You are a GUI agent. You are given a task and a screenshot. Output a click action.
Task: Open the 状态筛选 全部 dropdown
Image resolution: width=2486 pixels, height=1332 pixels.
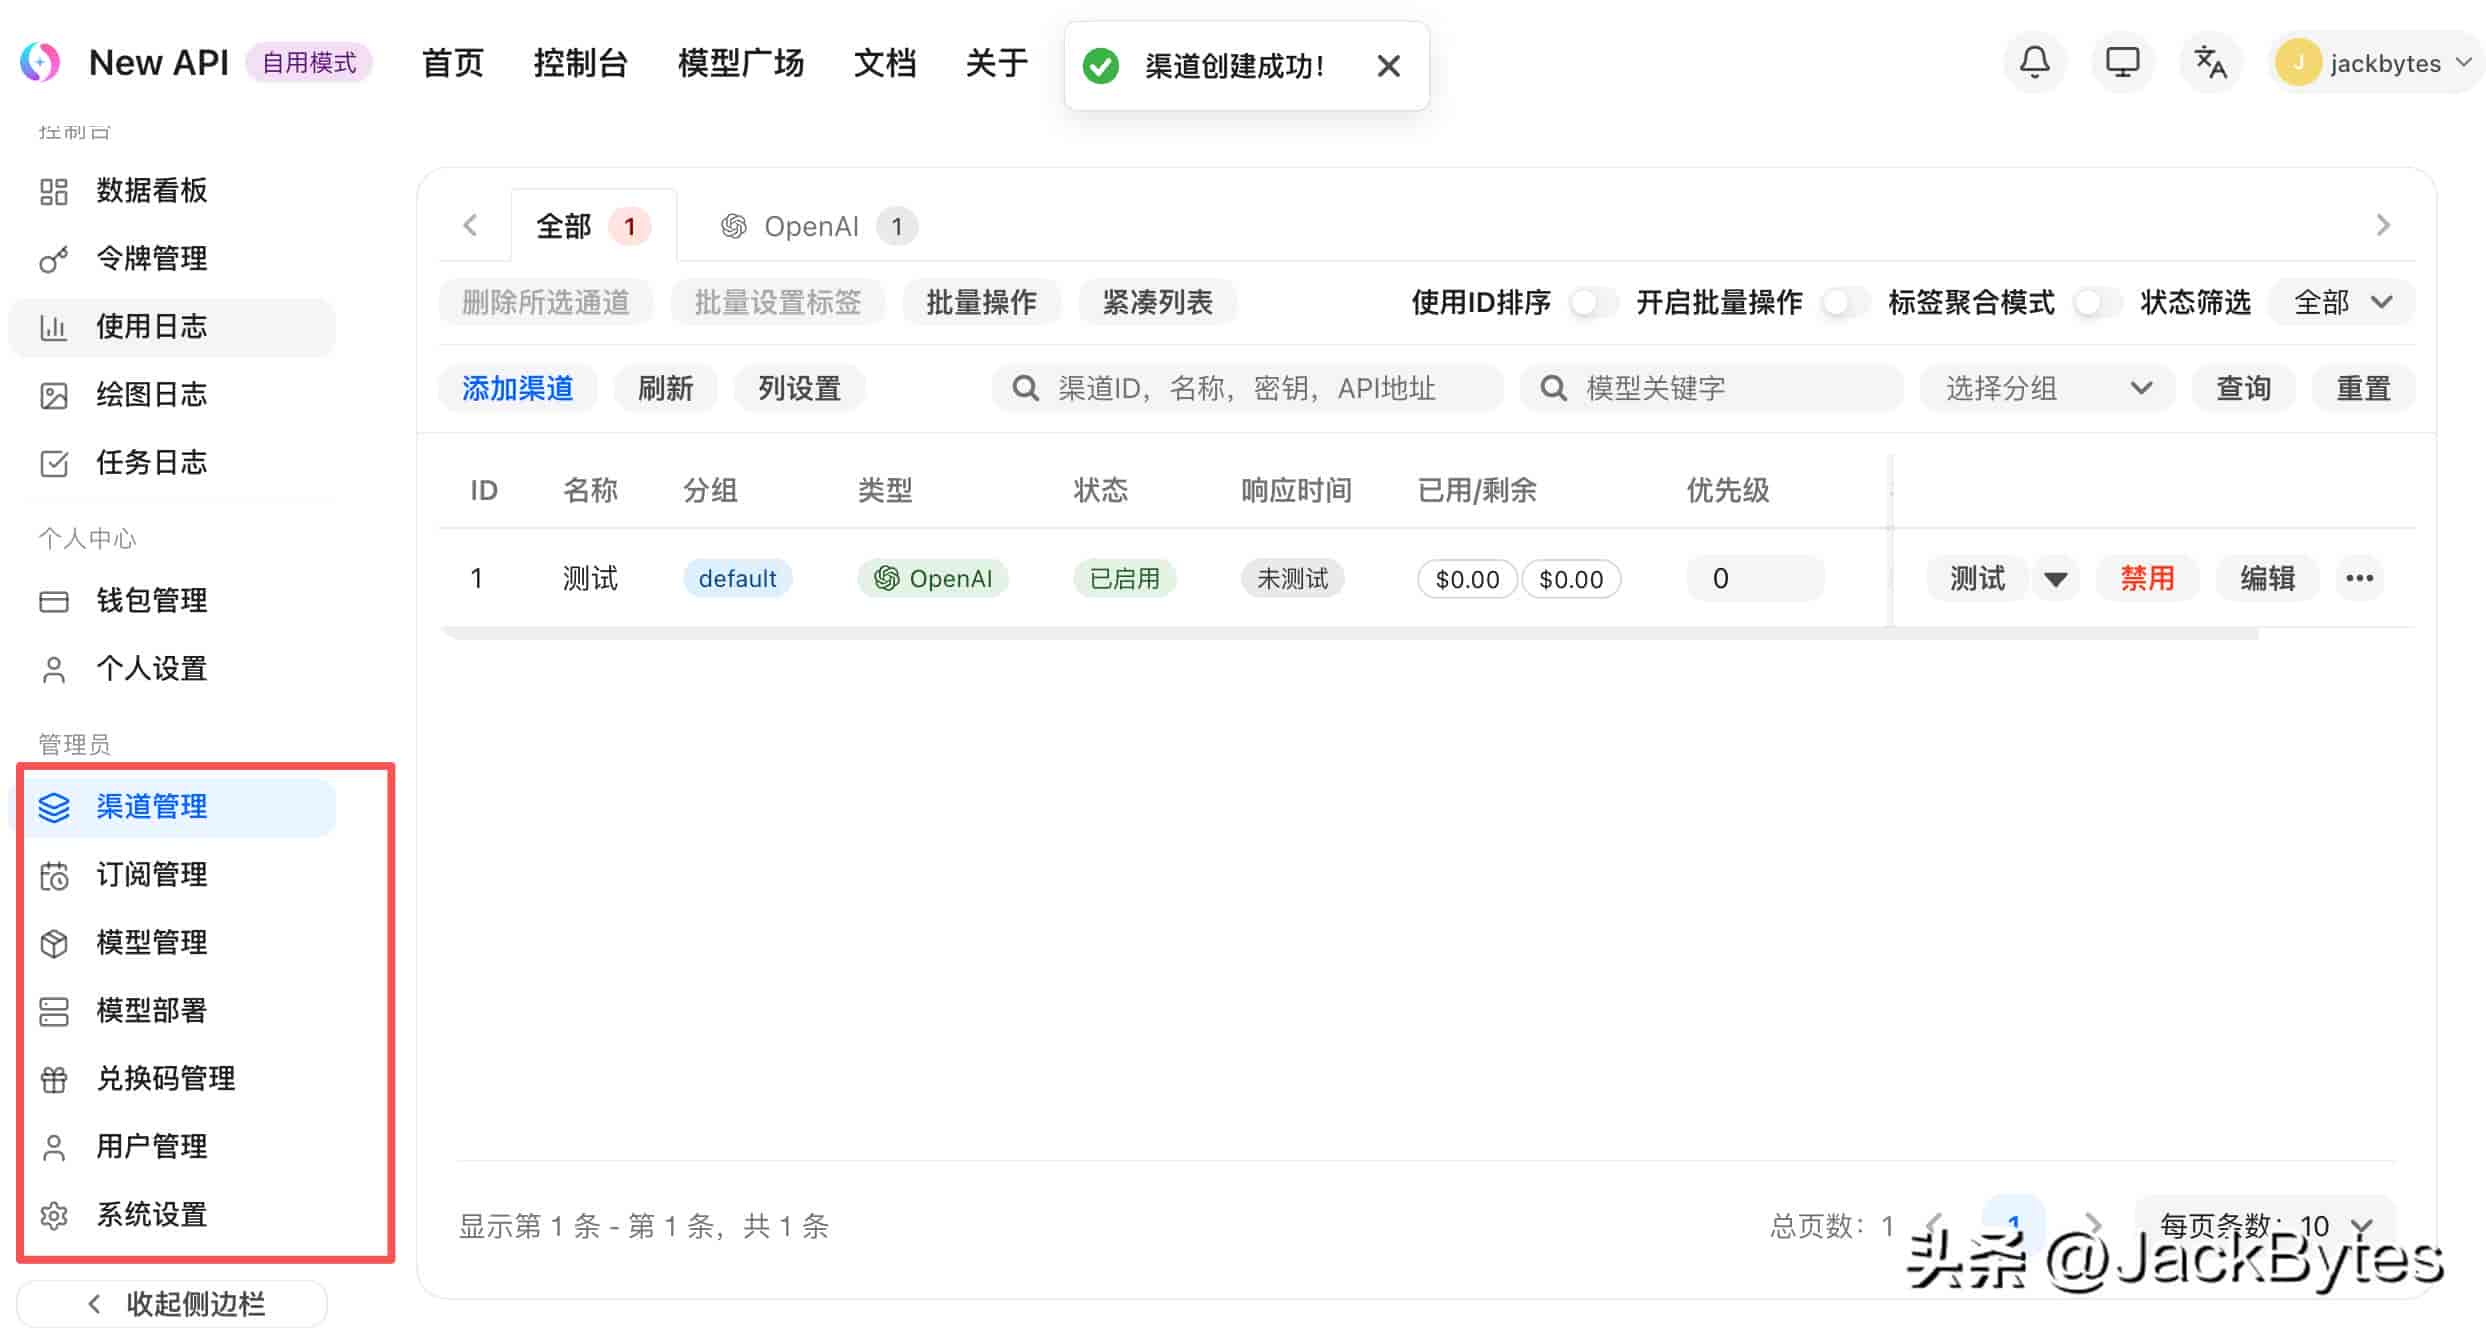coord(2342,302)
